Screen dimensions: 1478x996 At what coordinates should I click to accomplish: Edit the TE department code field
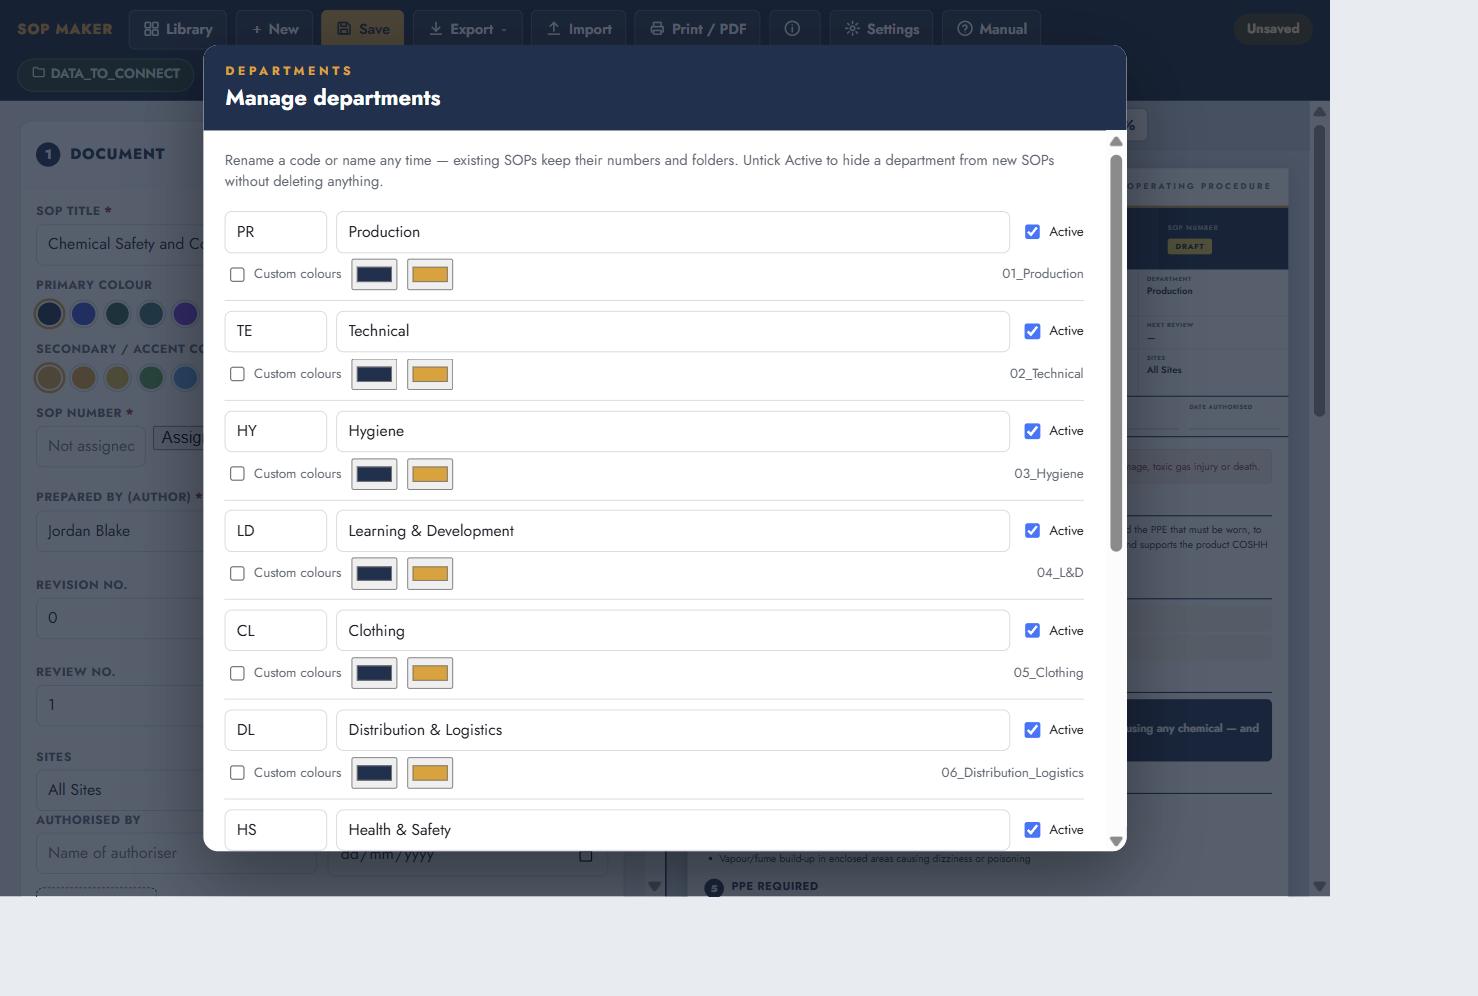click(276, 331)
